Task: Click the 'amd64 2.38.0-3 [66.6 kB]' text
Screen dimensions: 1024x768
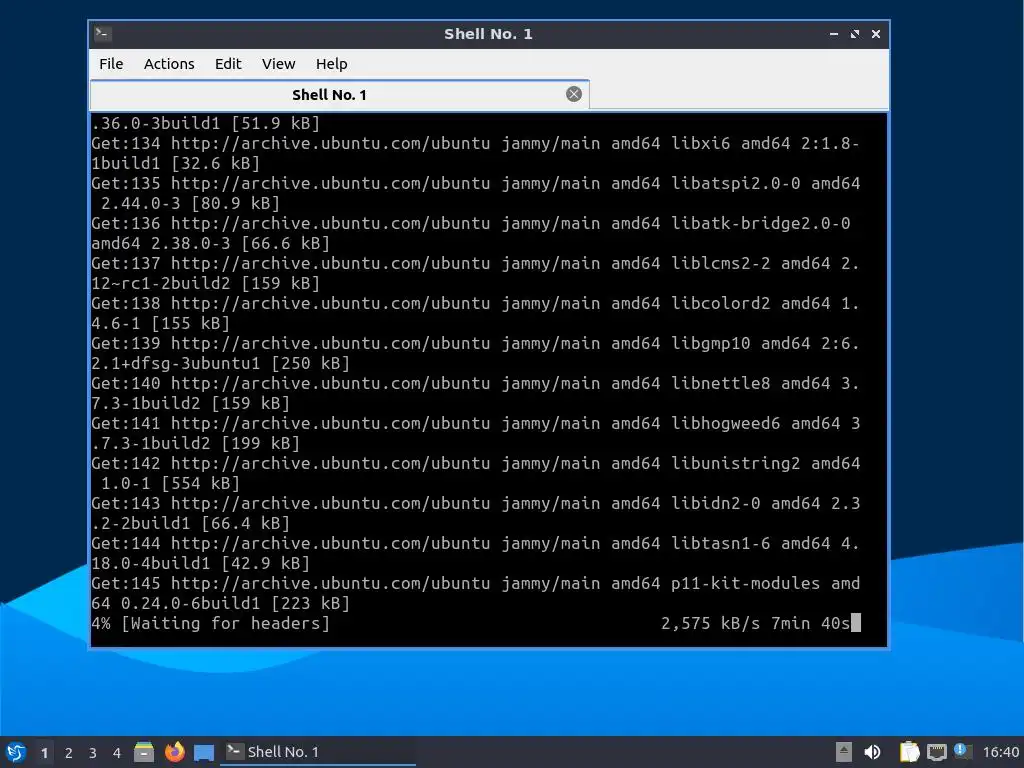Action: pos(210,243)
